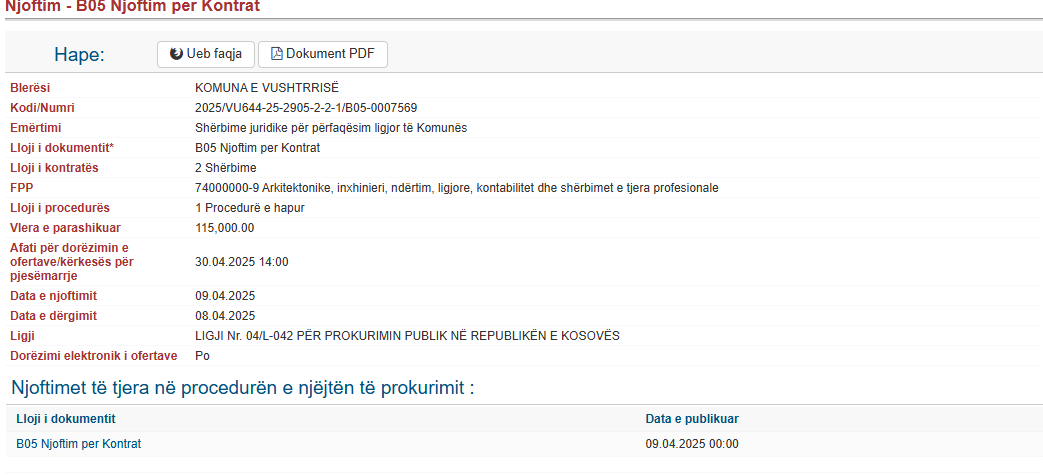The image size is (1043, 475).
Task: Select the Data e dërgimit value 08.04.2025
Action: click(x=225, y=315)
